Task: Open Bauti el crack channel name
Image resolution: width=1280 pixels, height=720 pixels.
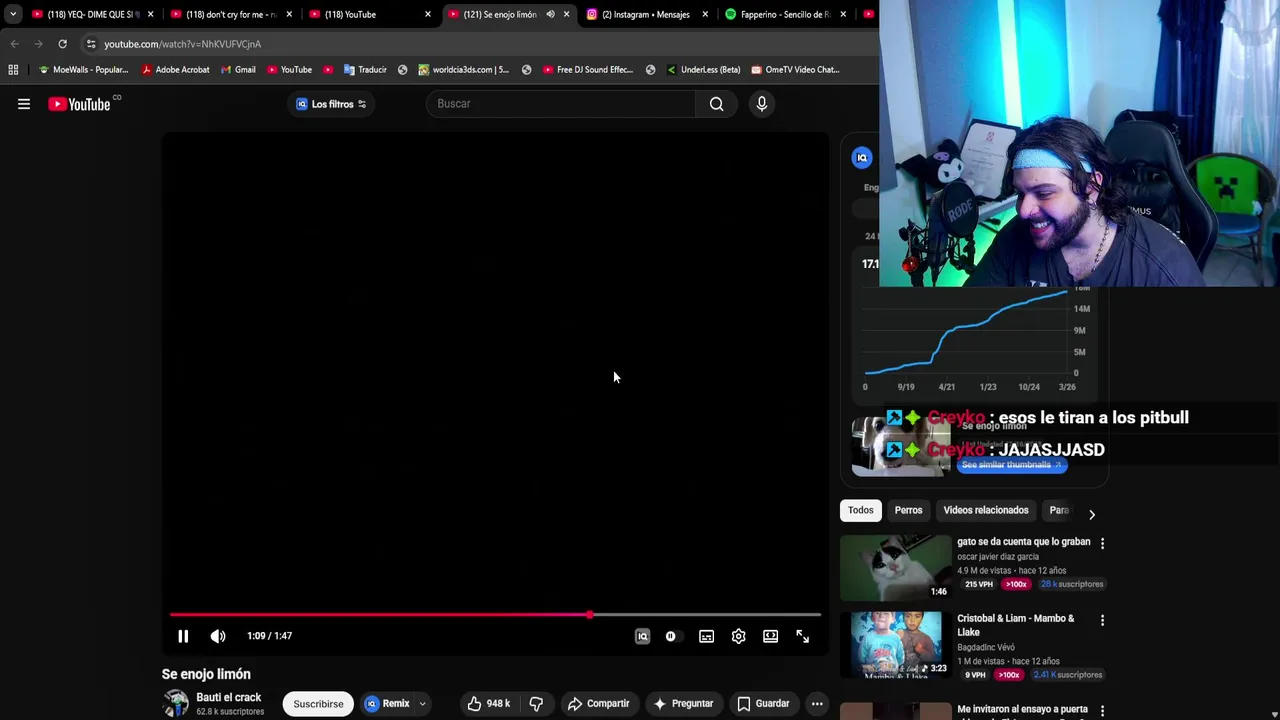Action: (x=229, y=697)
